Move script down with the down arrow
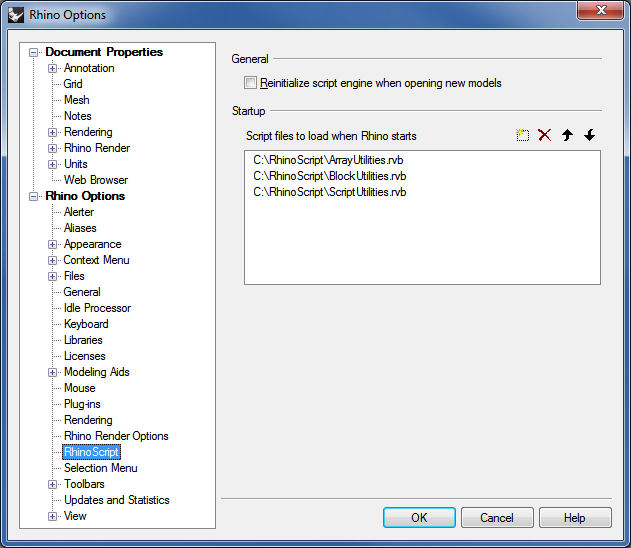Image resolution: width=631 pixels, height=548 pixels. point(590,135)
